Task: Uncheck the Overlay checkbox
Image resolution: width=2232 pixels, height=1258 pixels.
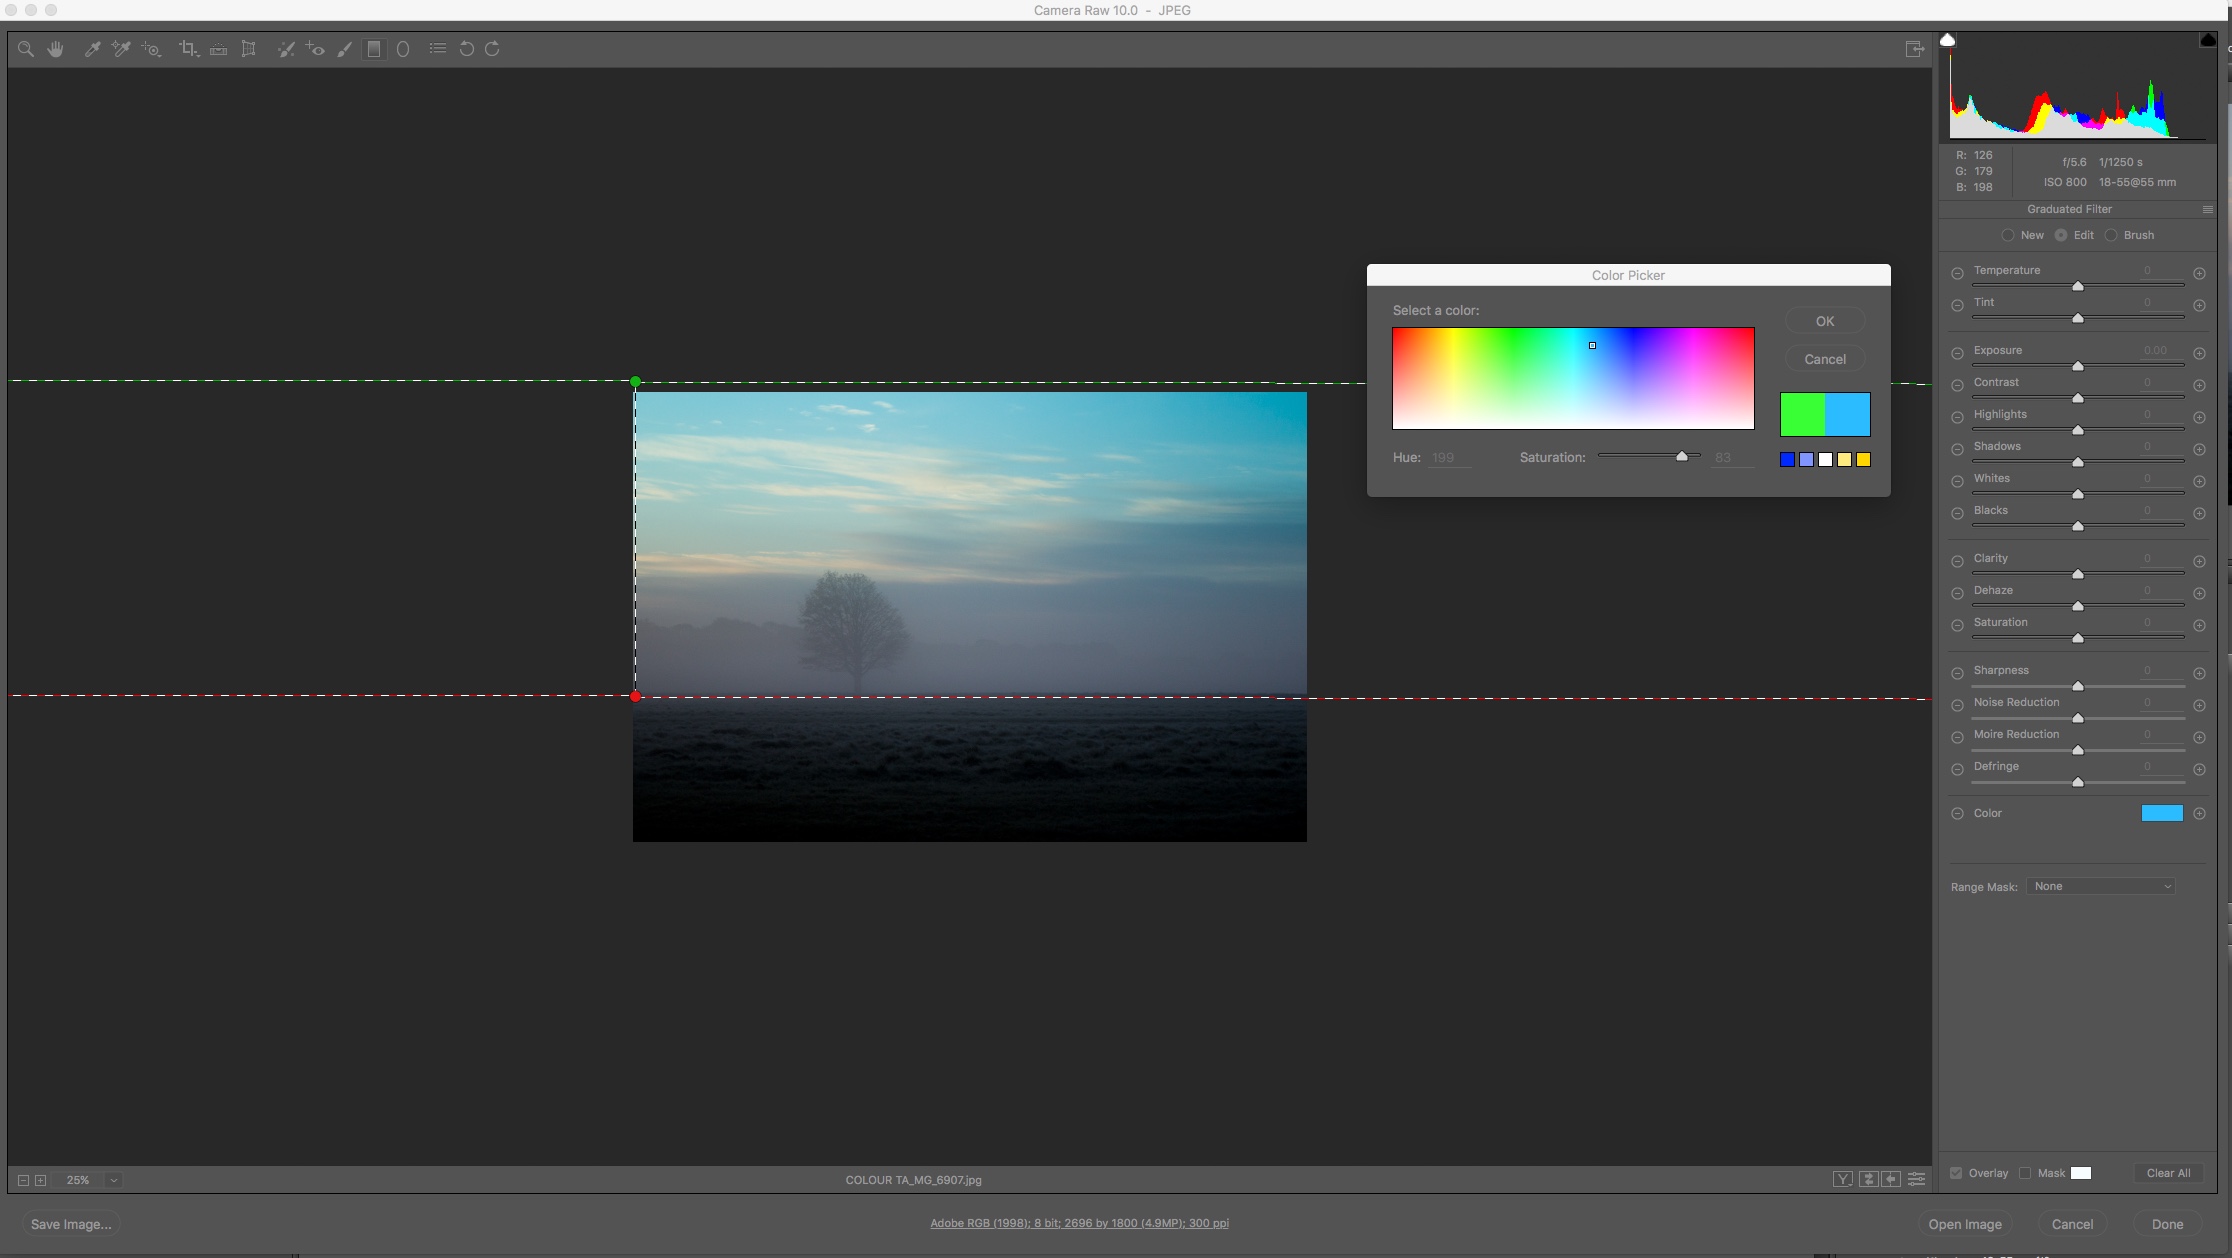Action: [1956, 1173]
